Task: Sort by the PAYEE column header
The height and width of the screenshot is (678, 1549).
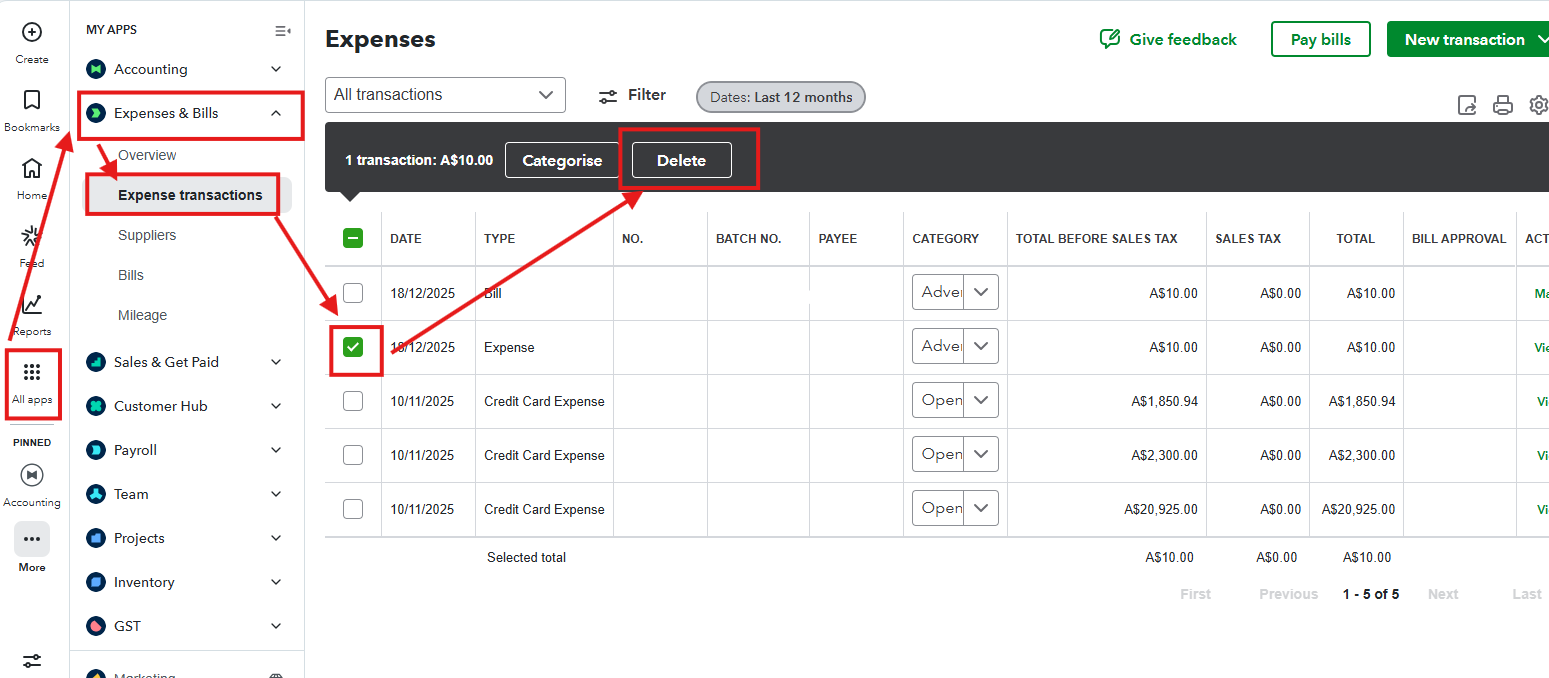Action: coord(837,238)
